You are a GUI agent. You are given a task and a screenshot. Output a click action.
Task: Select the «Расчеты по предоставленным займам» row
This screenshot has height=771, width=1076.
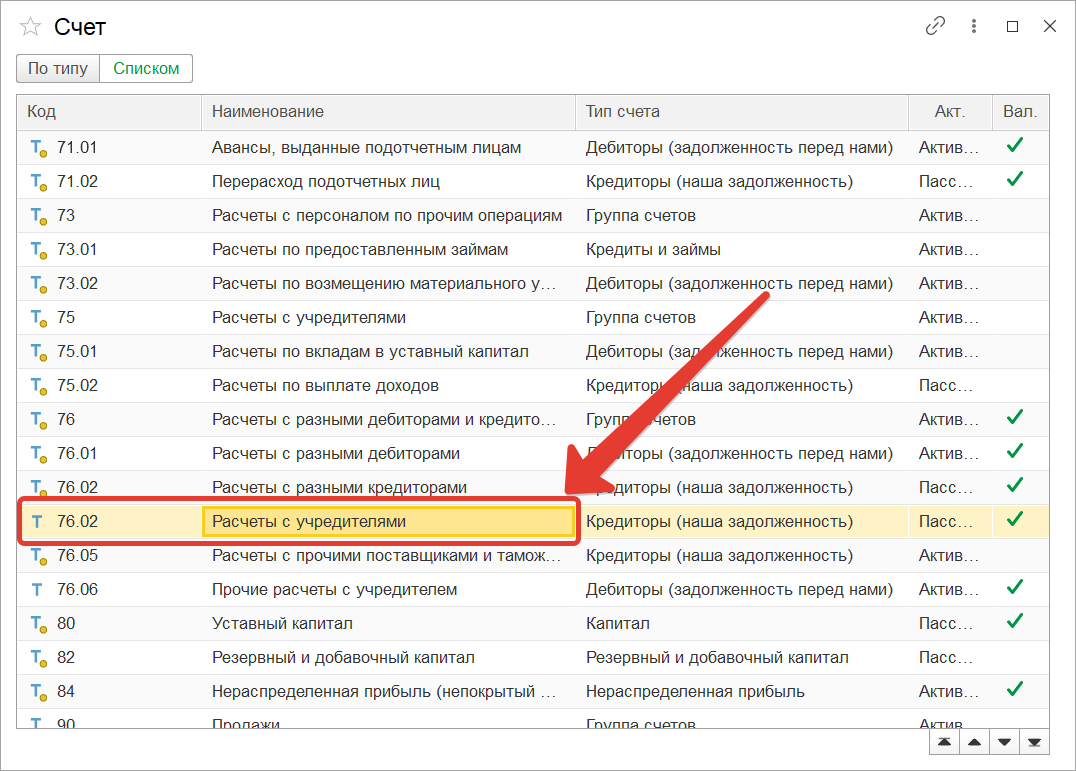[x=360, y=250]
